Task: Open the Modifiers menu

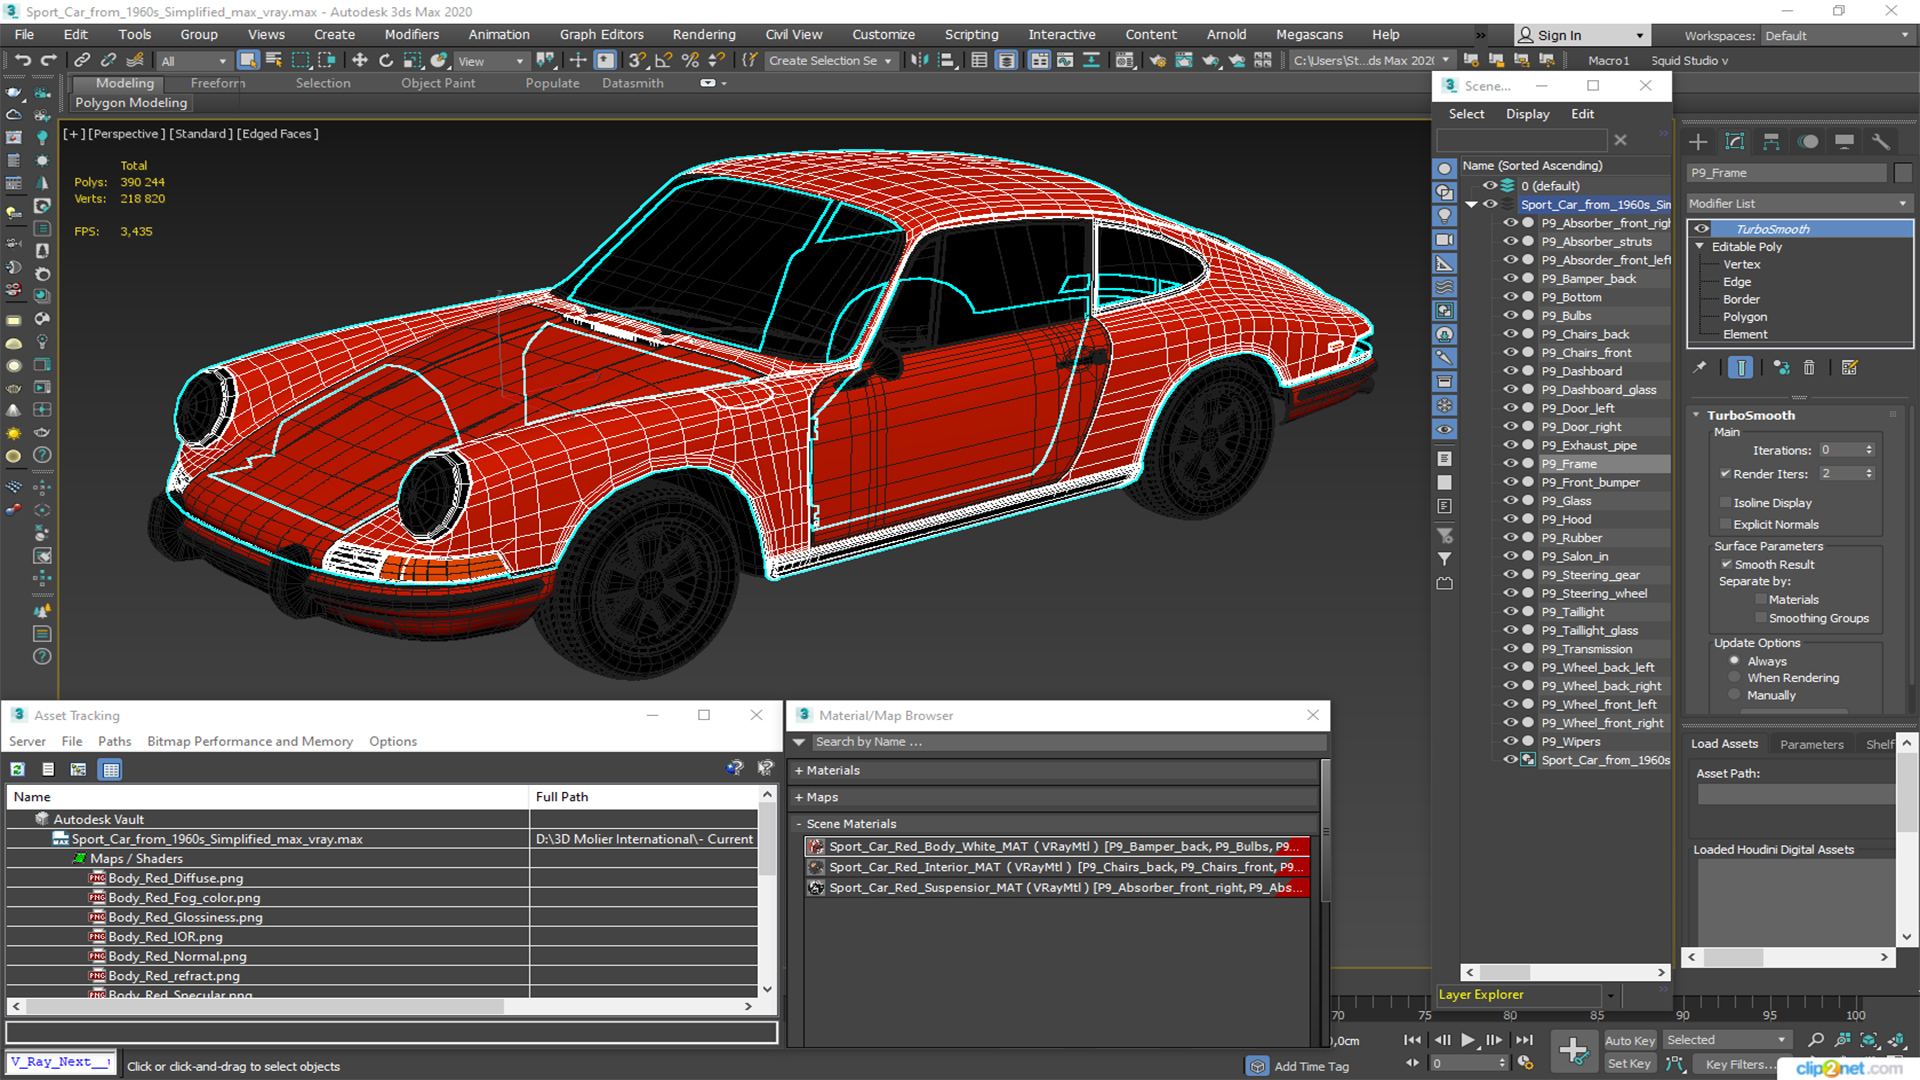Action: click(411, 34)
